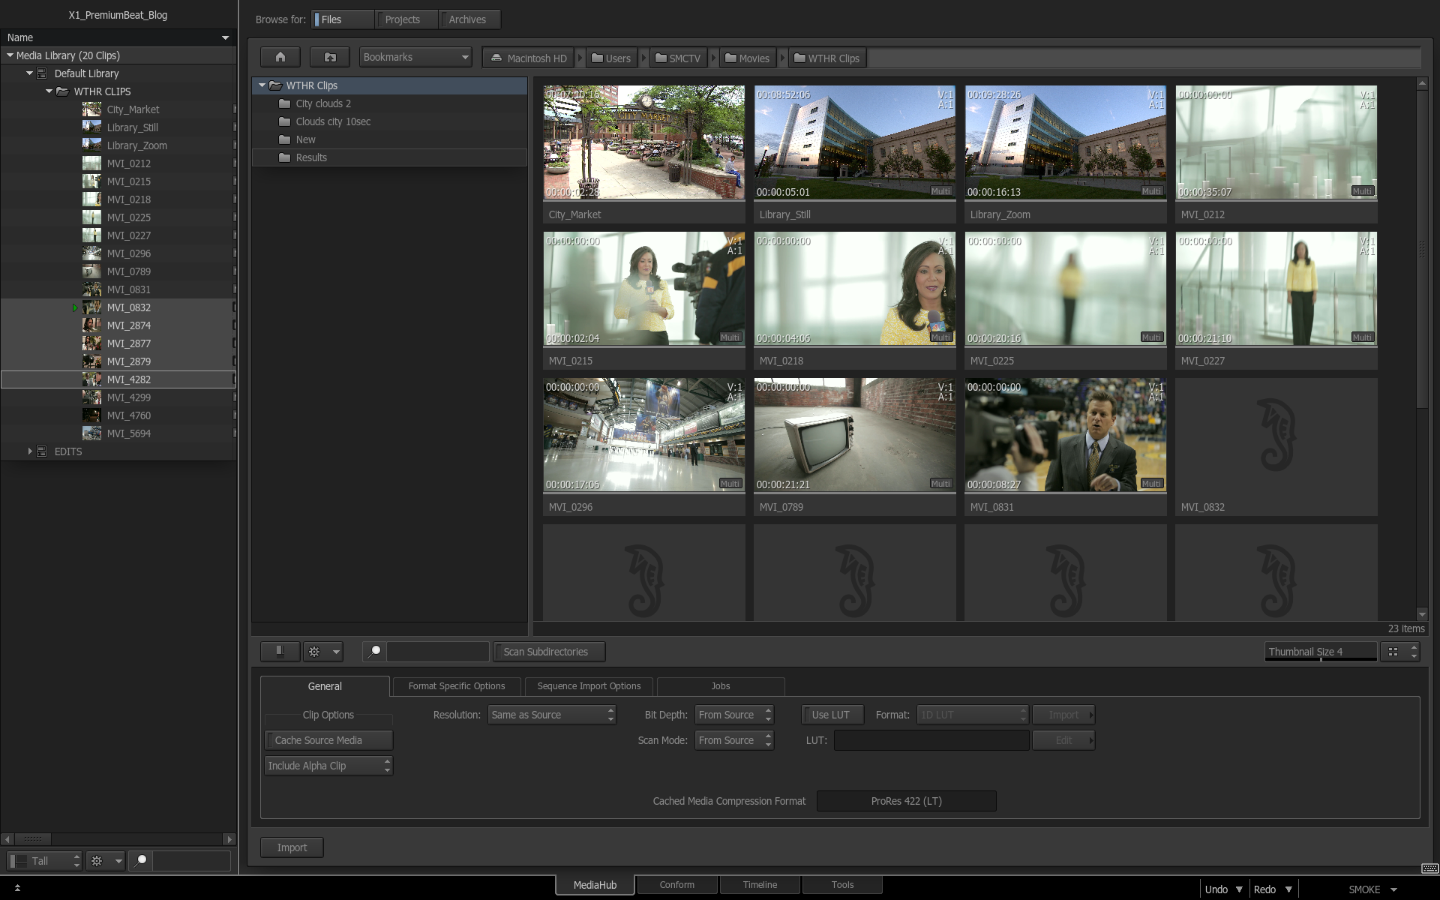The width and height of the screenshot is (1440, 900).
Task: Click the ProRes 422 (LT) format button
Action: coord(906,801)
